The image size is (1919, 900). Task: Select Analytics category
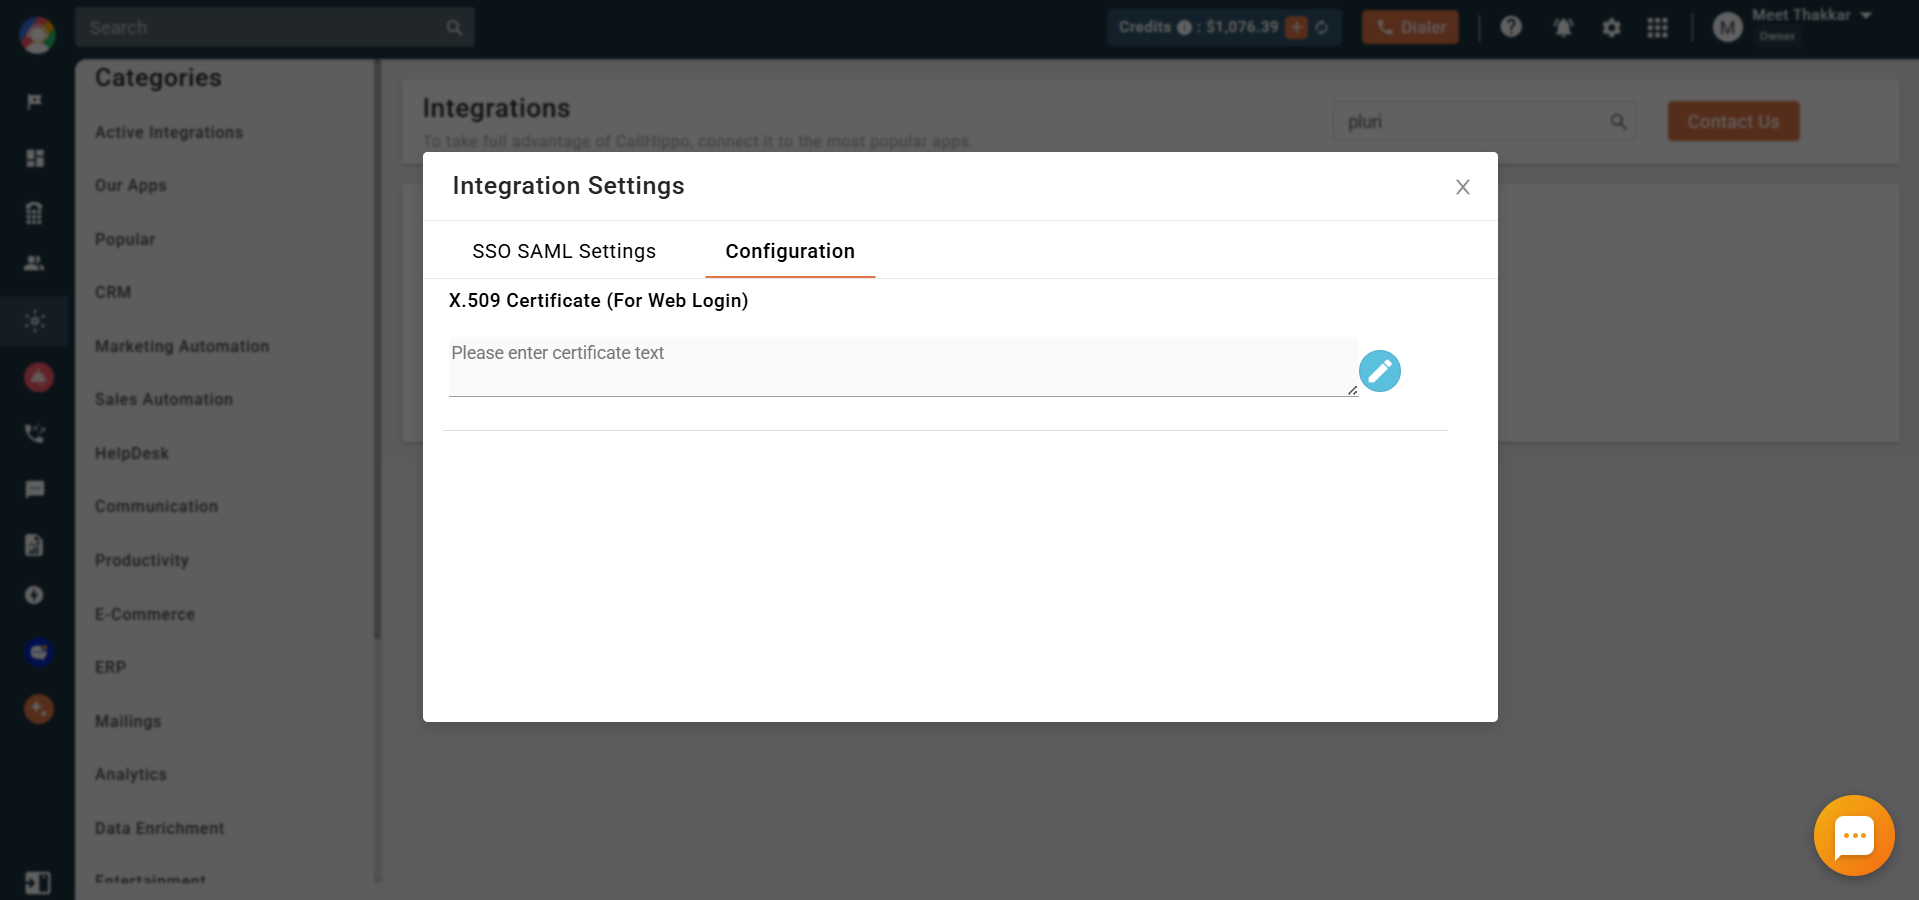(x=131, y=774)
